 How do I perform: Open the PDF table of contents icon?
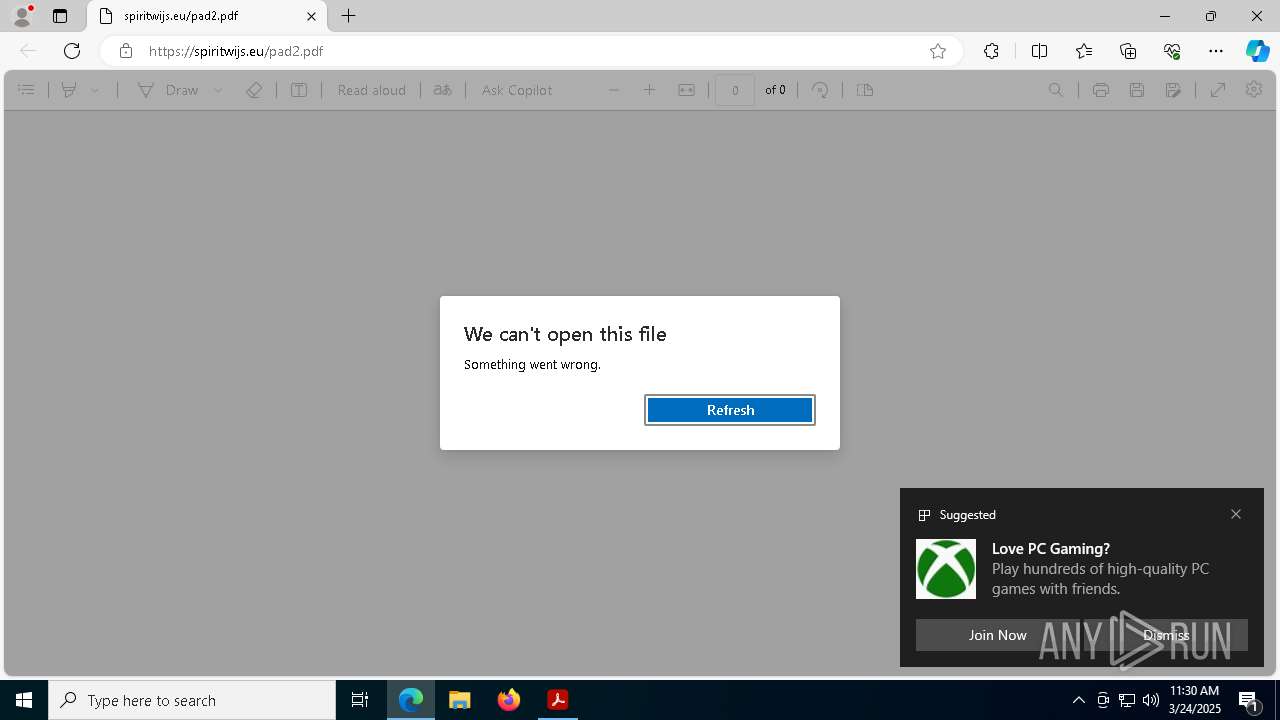(x=27, y=90)
